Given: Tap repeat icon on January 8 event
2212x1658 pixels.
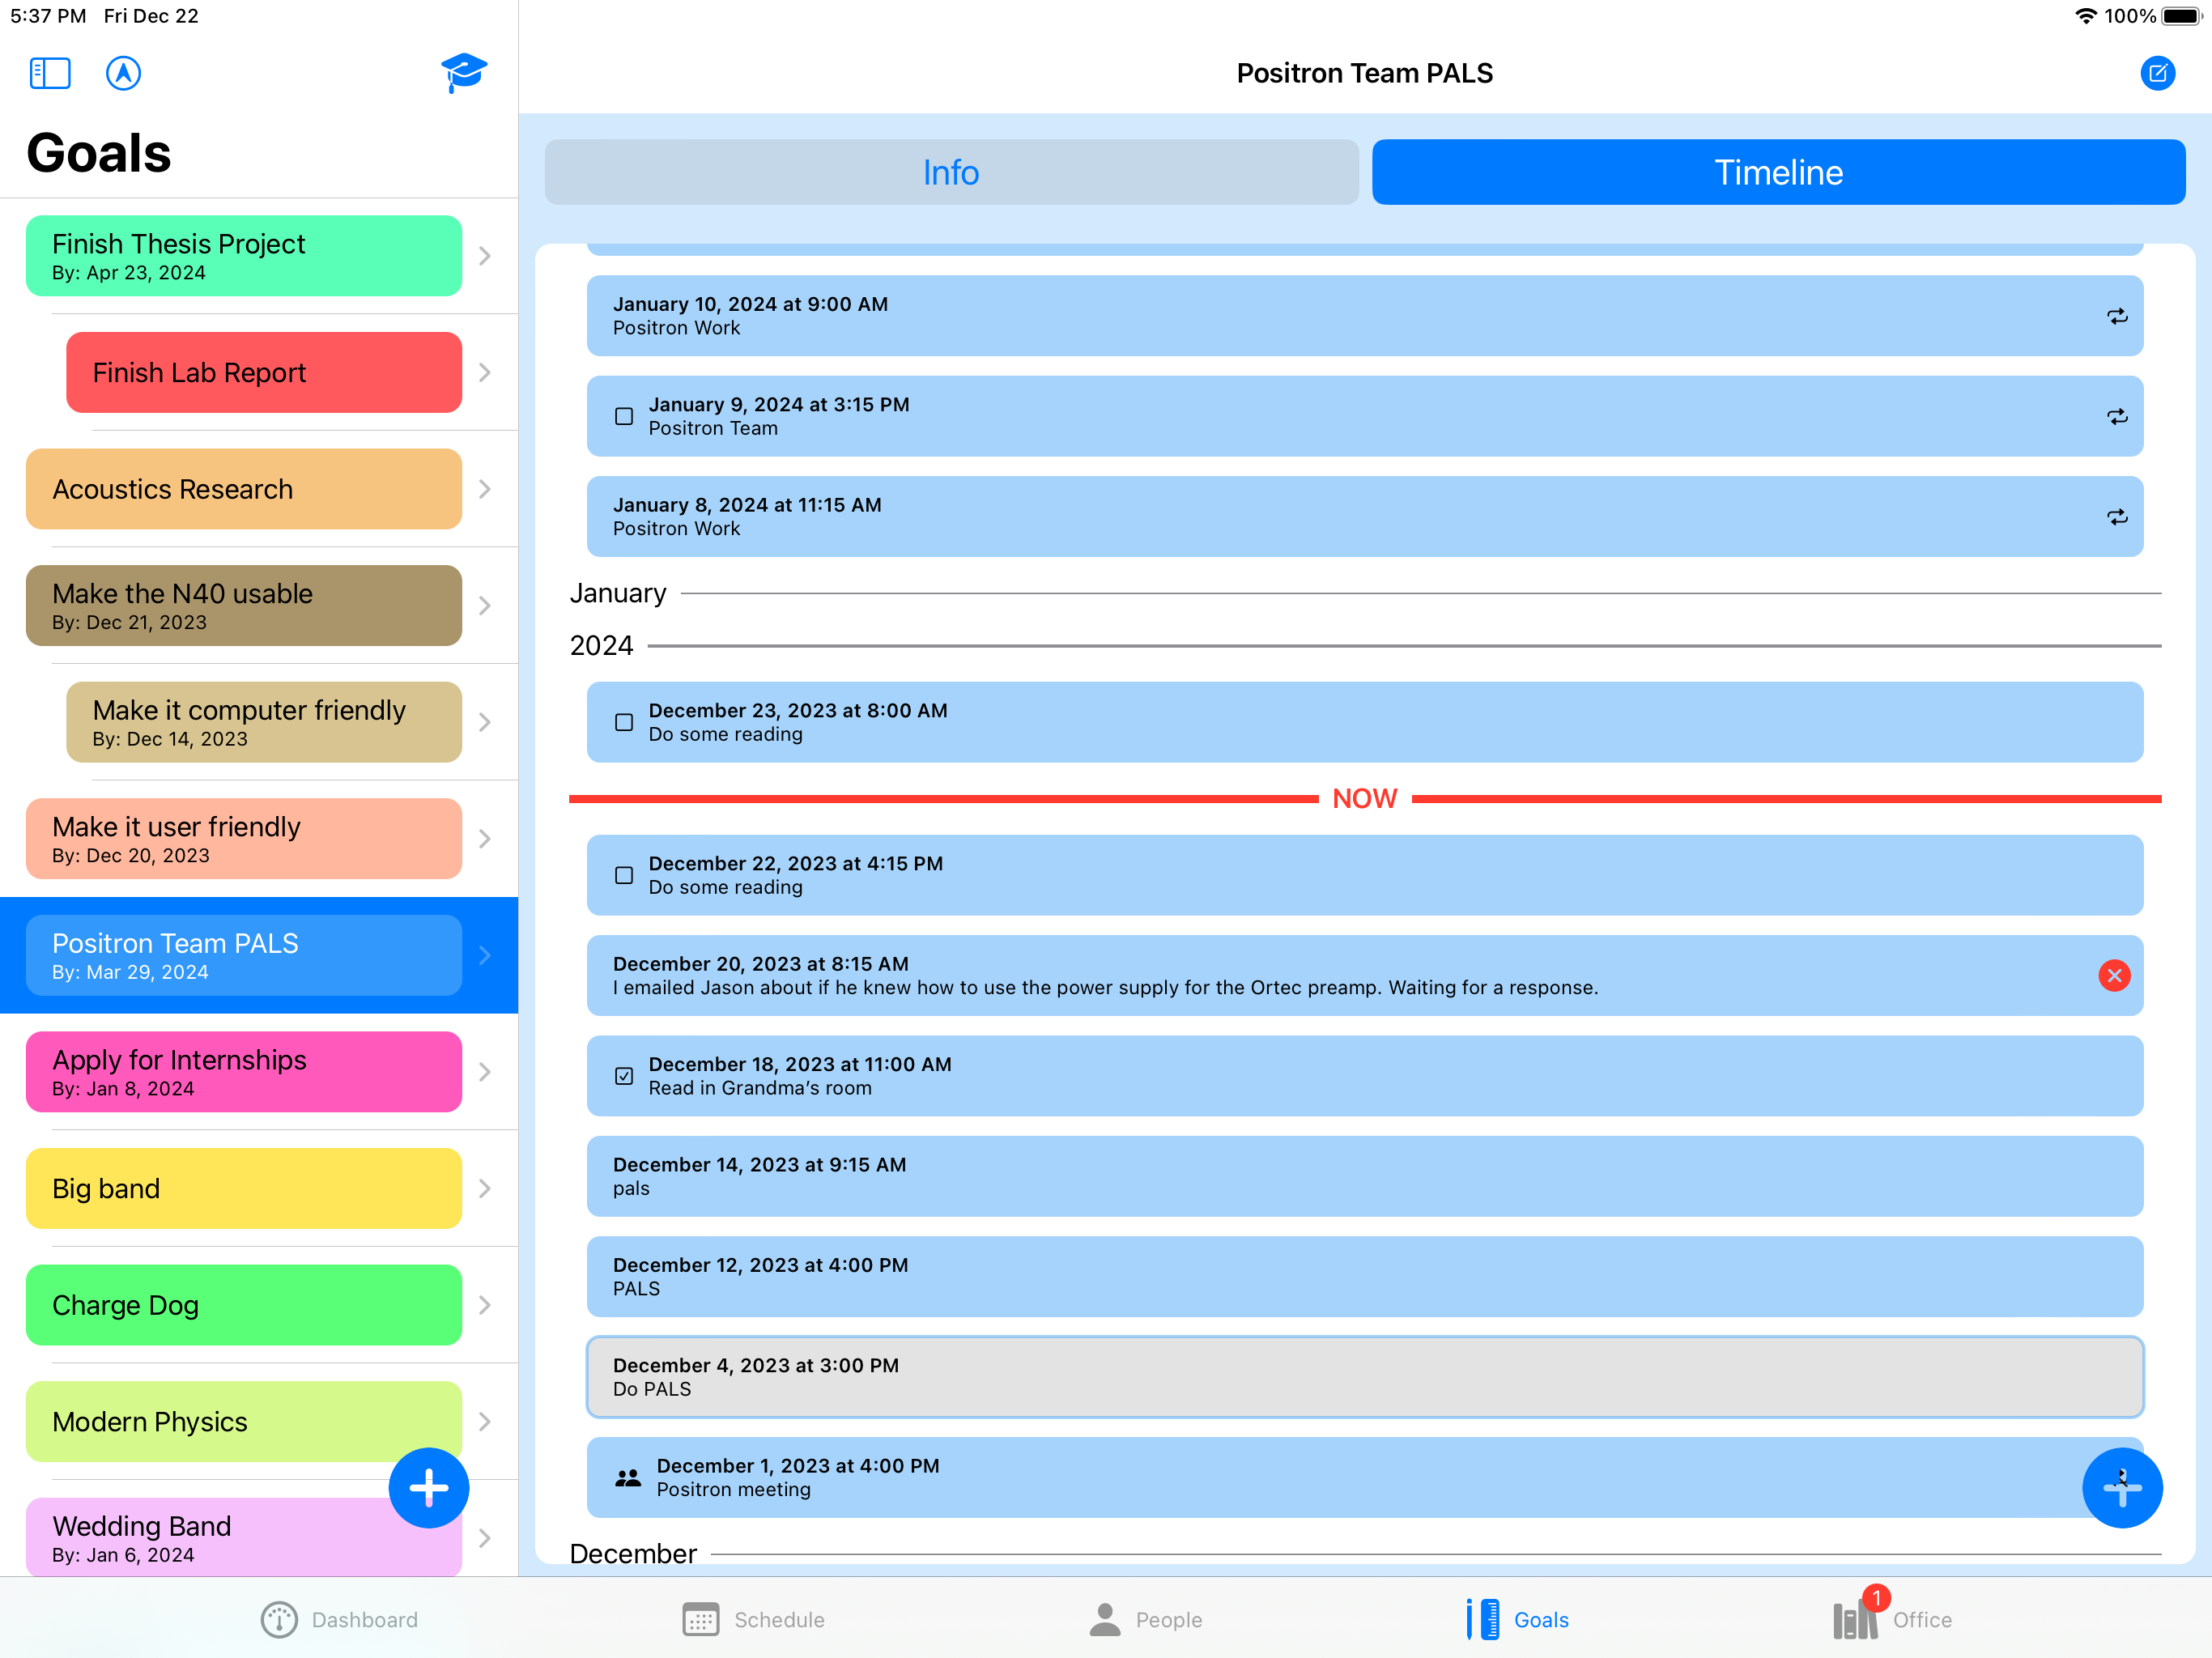Looking at the screenshot, I should (2117, 517).
